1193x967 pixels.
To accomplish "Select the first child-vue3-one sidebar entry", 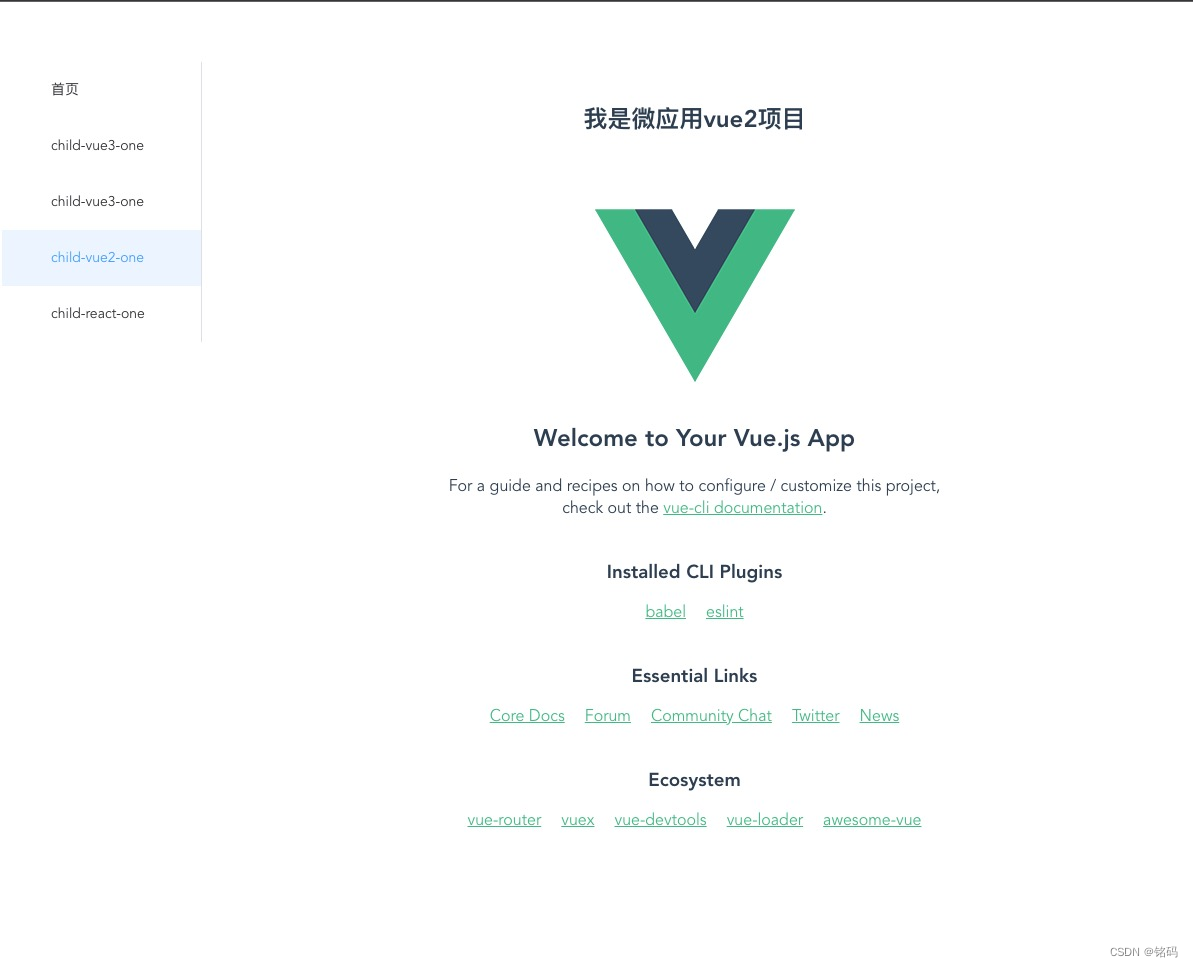I will point(101,145).
